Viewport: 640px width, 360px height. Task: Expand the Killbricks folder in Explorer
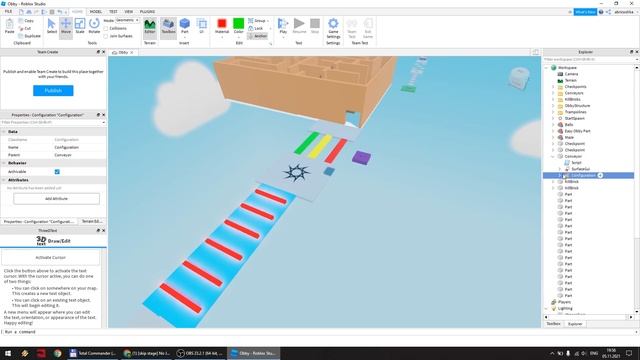click(553, 99)
